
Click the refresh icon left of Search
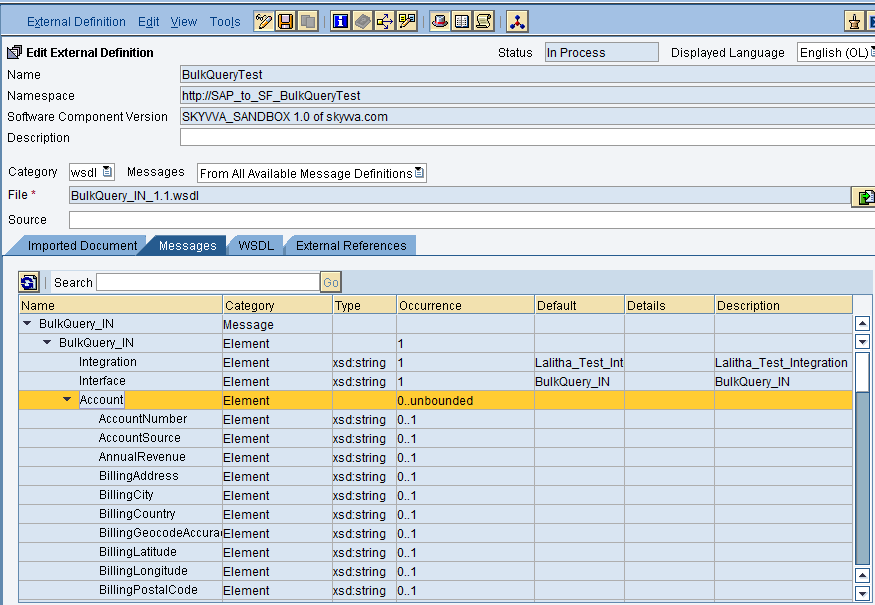29,283
